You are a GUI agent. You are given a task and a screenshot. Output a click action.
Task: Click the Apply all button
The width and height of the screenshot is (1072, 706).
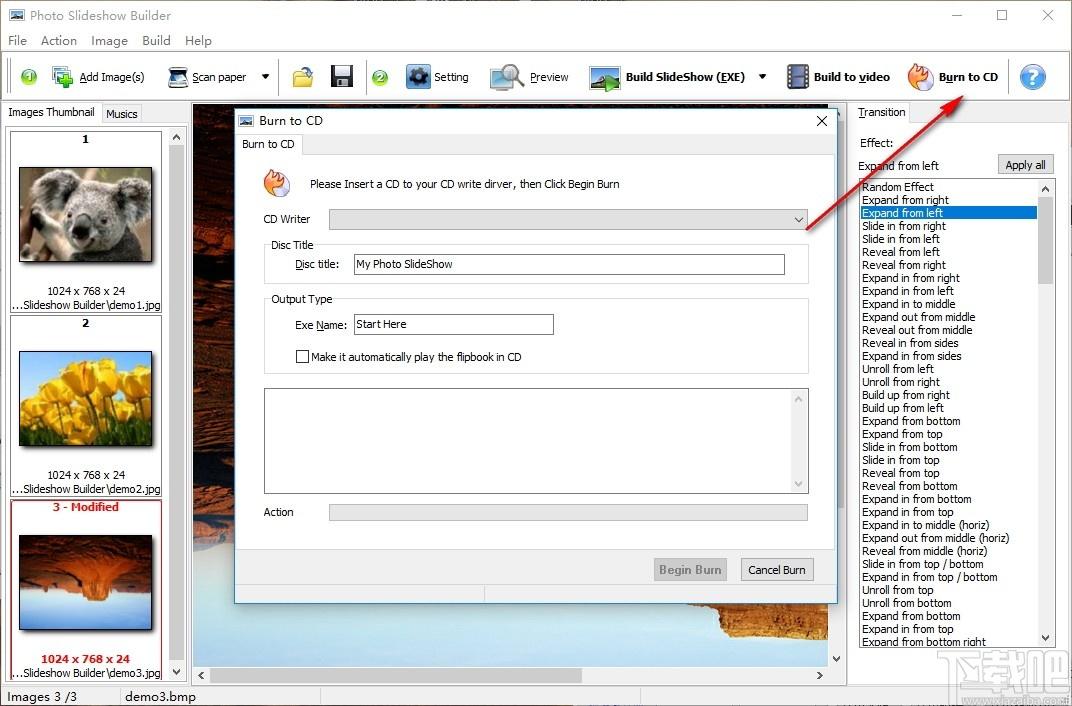click(1025, 165)
